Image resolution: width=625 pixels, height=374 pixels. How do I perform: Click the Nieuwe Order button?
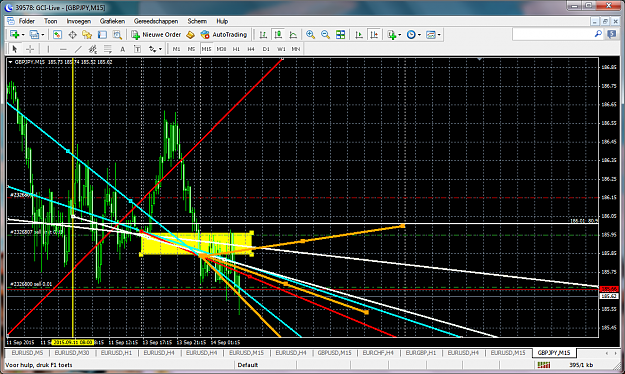[x=156, y=35]
